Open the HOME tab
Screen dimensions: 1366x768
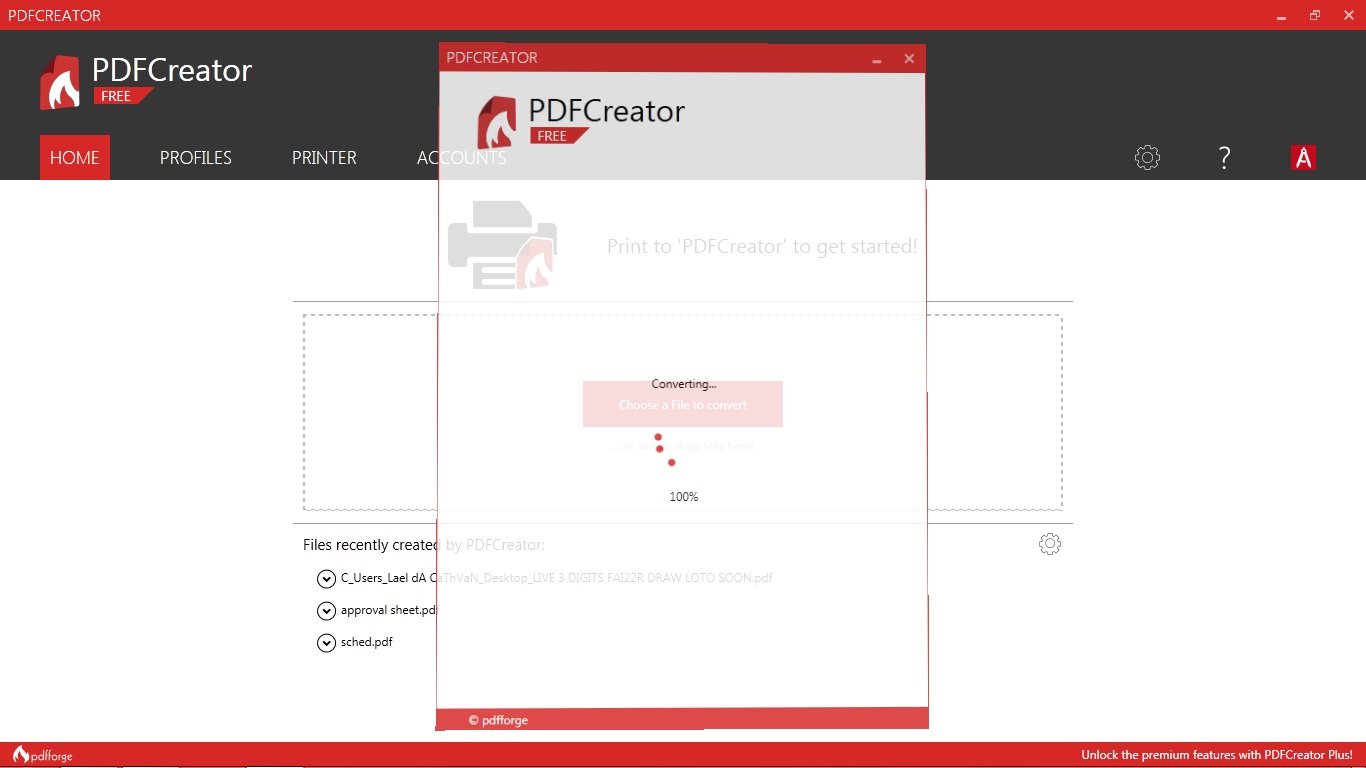[x=75, y=157]
